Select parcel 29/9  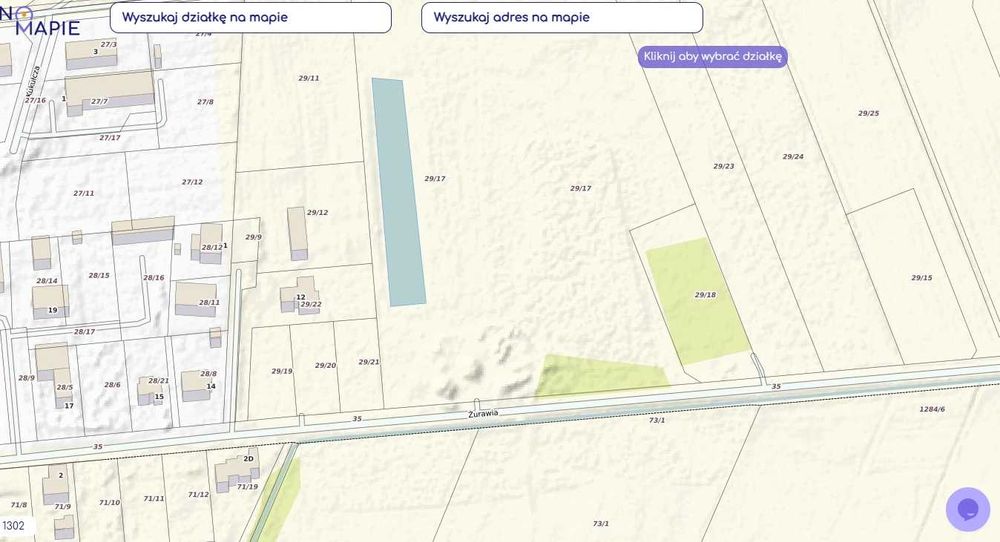coord(253,237)
